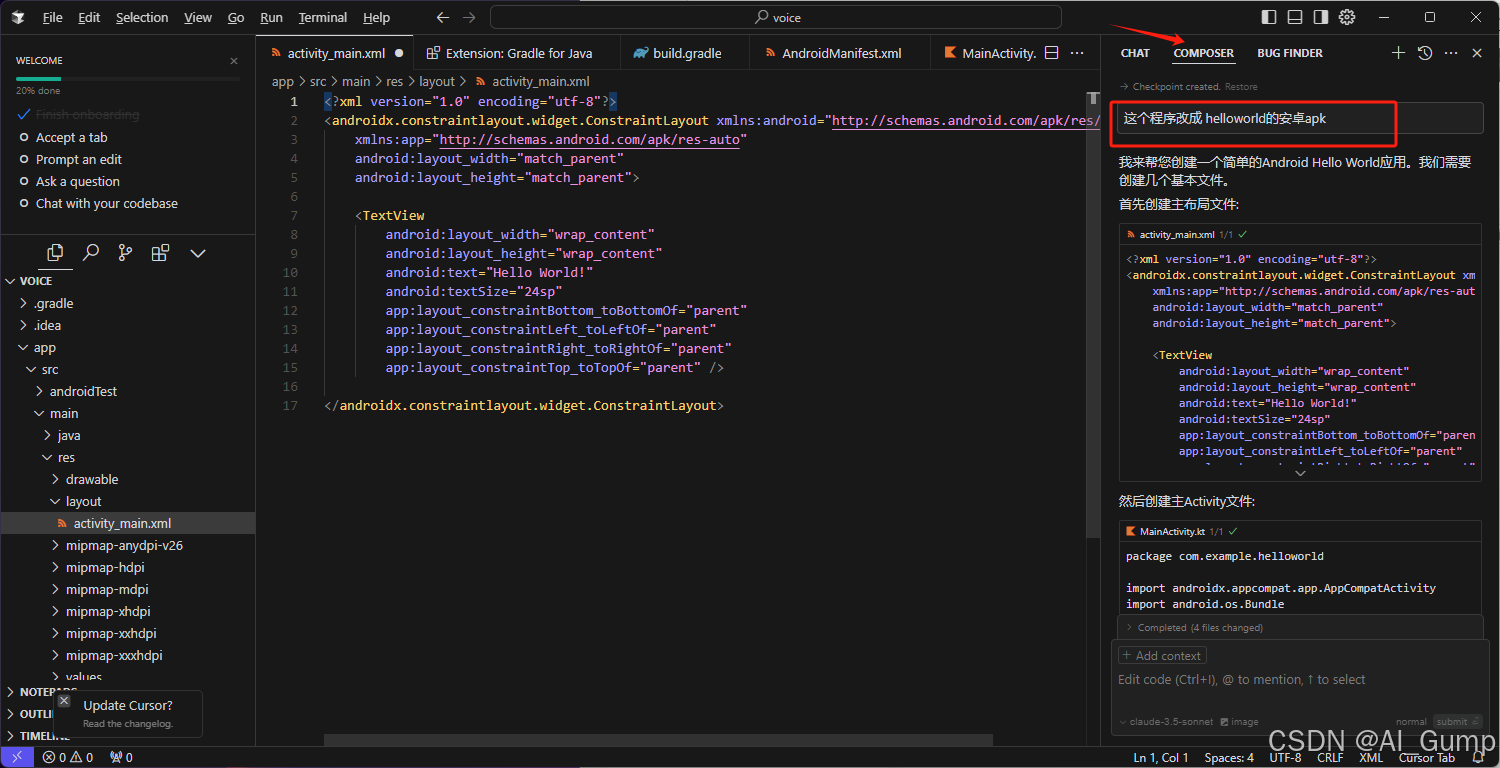Expand activity_main.xml code preview chevron
1500x768 pixels.
click(1300, 473)
